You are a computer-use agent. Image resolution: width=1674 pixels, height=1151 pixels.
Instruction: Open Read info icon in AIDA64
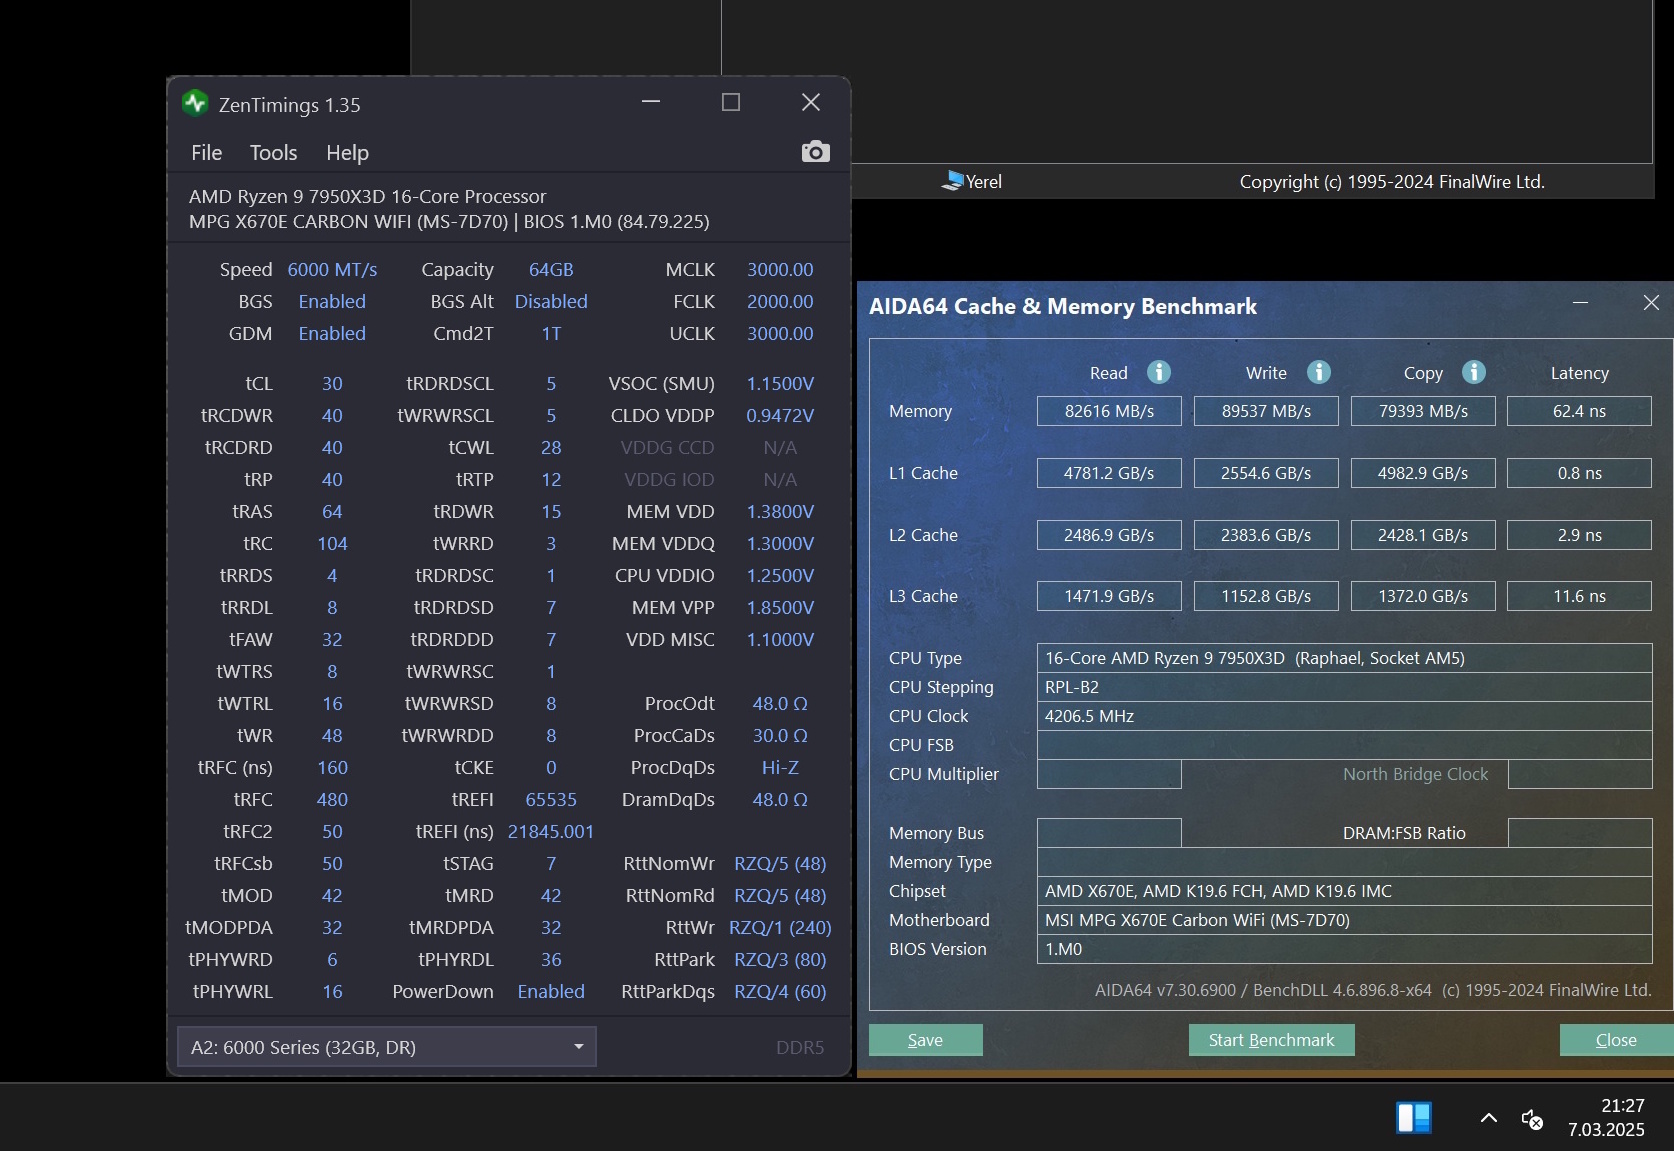(x=1158, y=372)
